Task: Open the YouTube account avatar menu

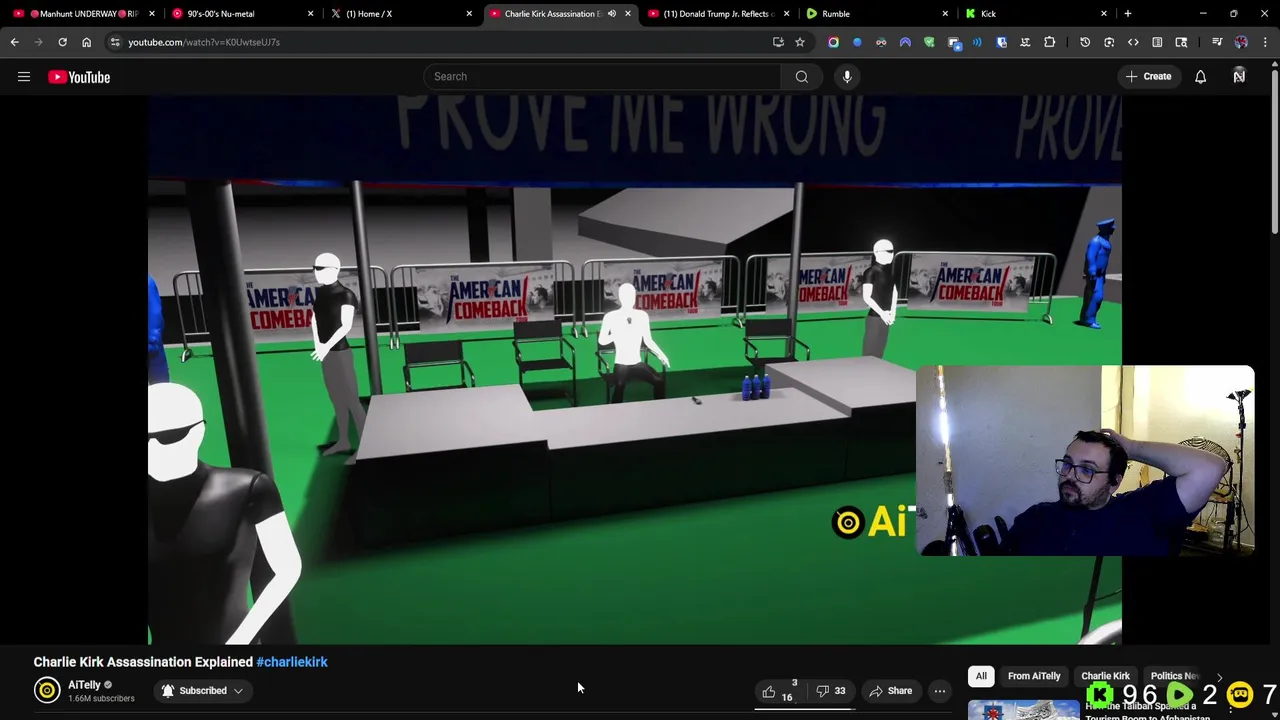Action: pos(1239,77)
